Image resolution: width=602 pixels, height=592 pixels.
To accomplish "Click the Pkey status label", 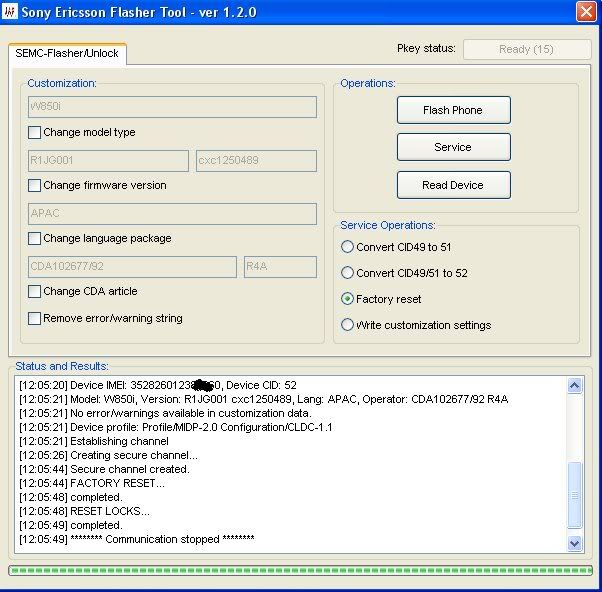I will point(426,48).
